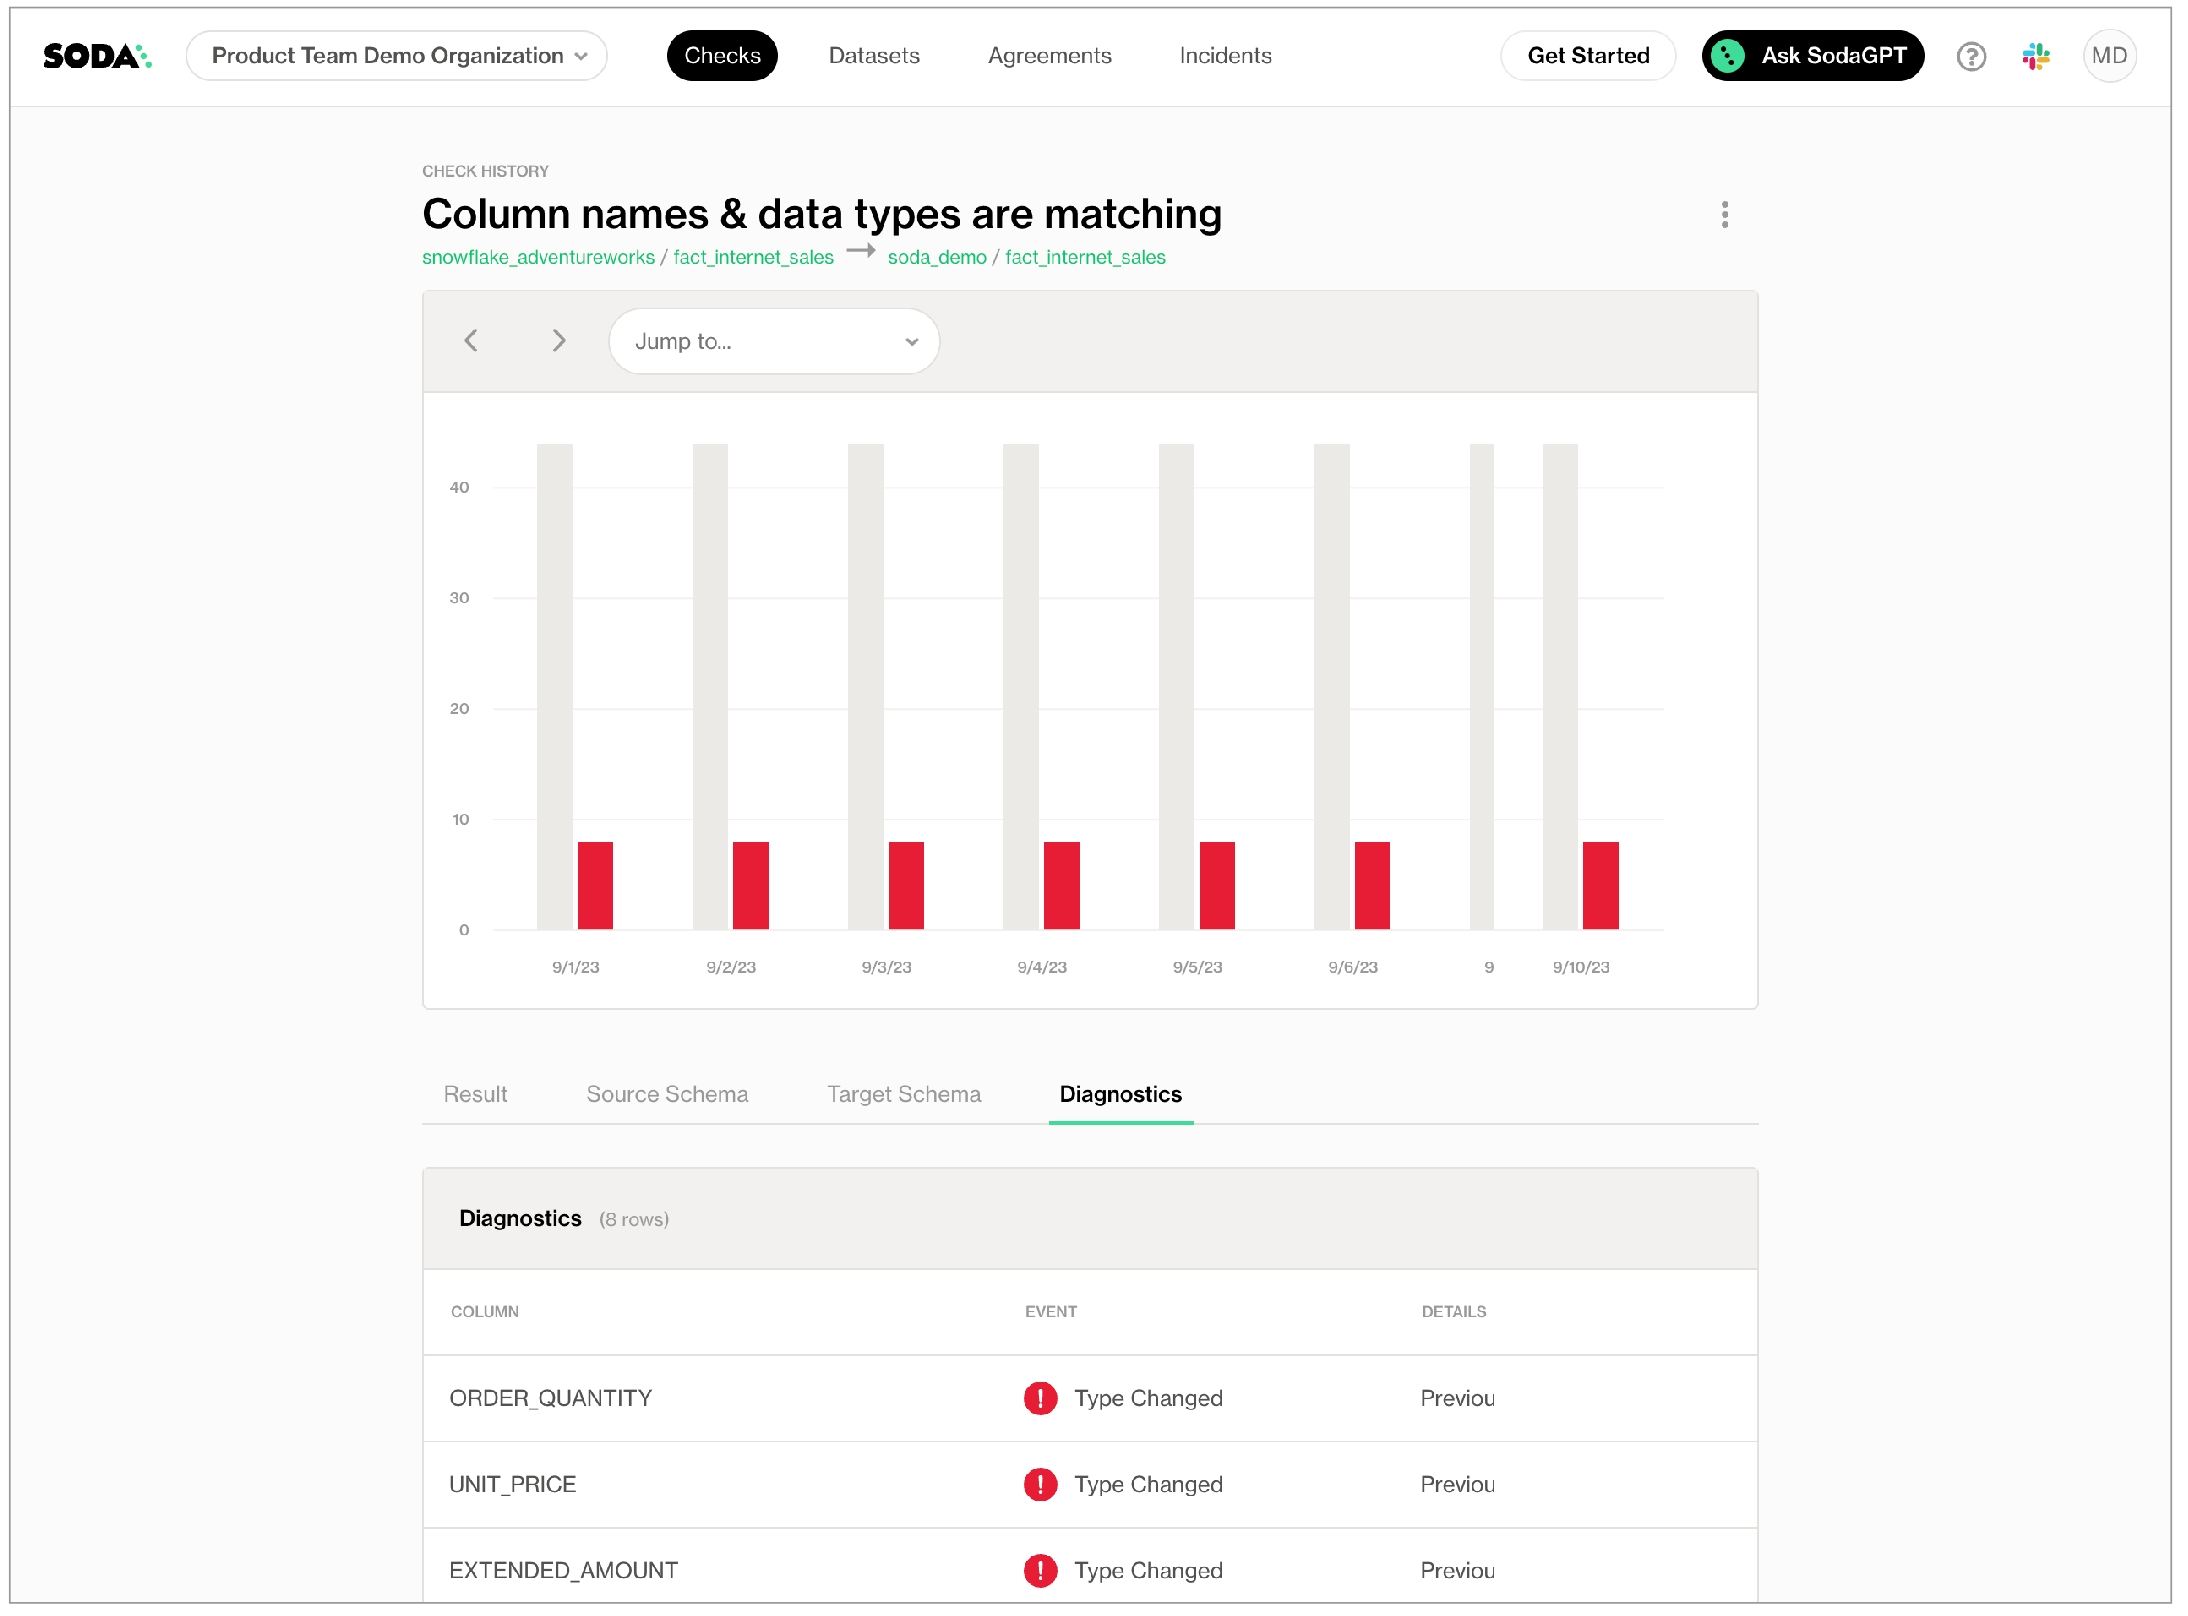Switch to the Source Schema tab

pos(667,1094)
